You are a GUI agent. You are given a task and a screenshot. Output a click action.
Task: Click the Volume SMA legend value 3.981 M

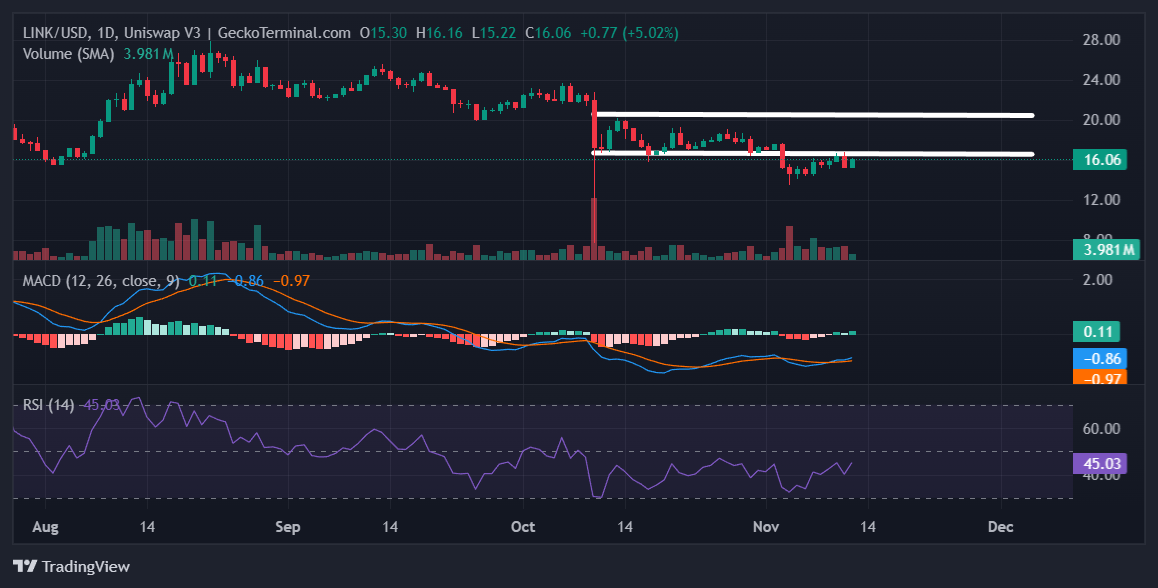click(148, 54)
